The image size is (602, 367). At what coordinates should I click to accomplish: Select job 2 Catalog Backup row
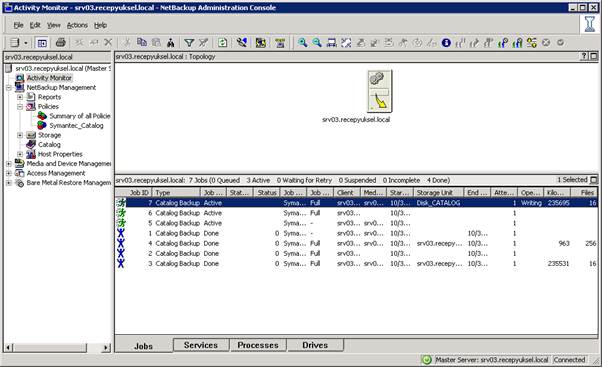pyautogui.click(x=357, y=253)
